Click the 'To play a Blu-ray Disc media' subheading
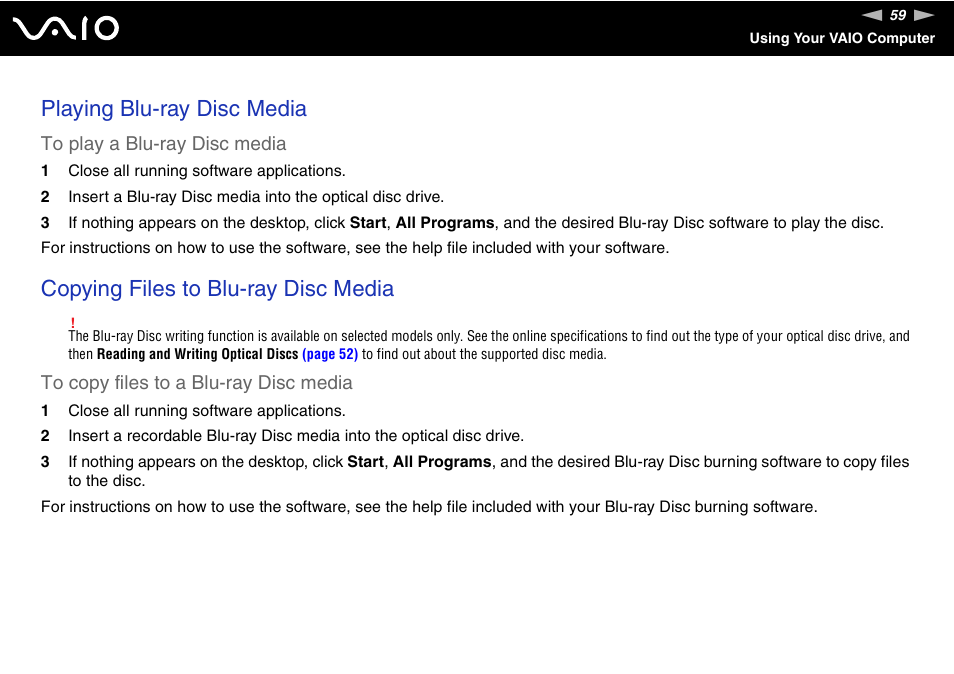 pos(163,144)
